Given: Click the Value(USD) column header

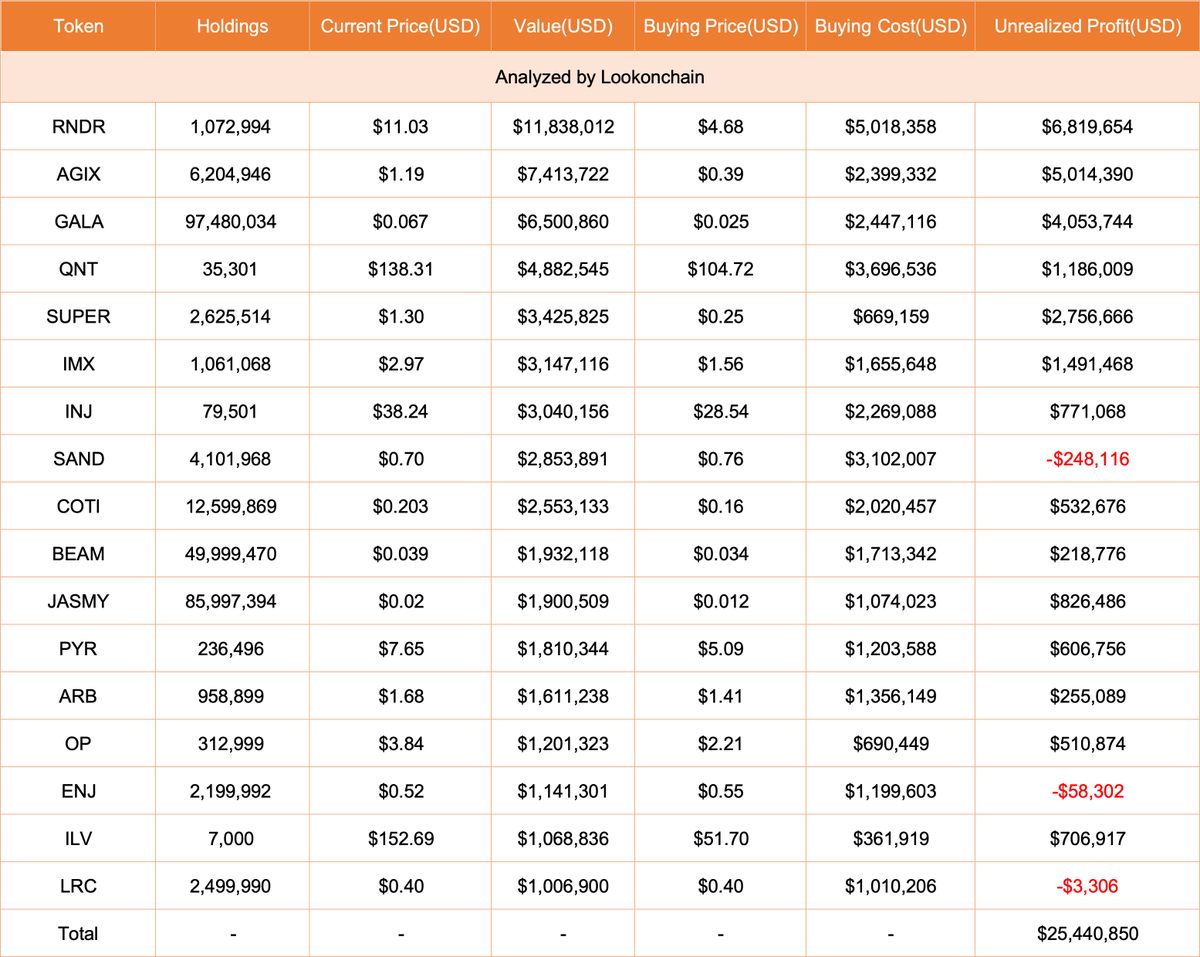Looking at the screenshot, I should 563,26.
